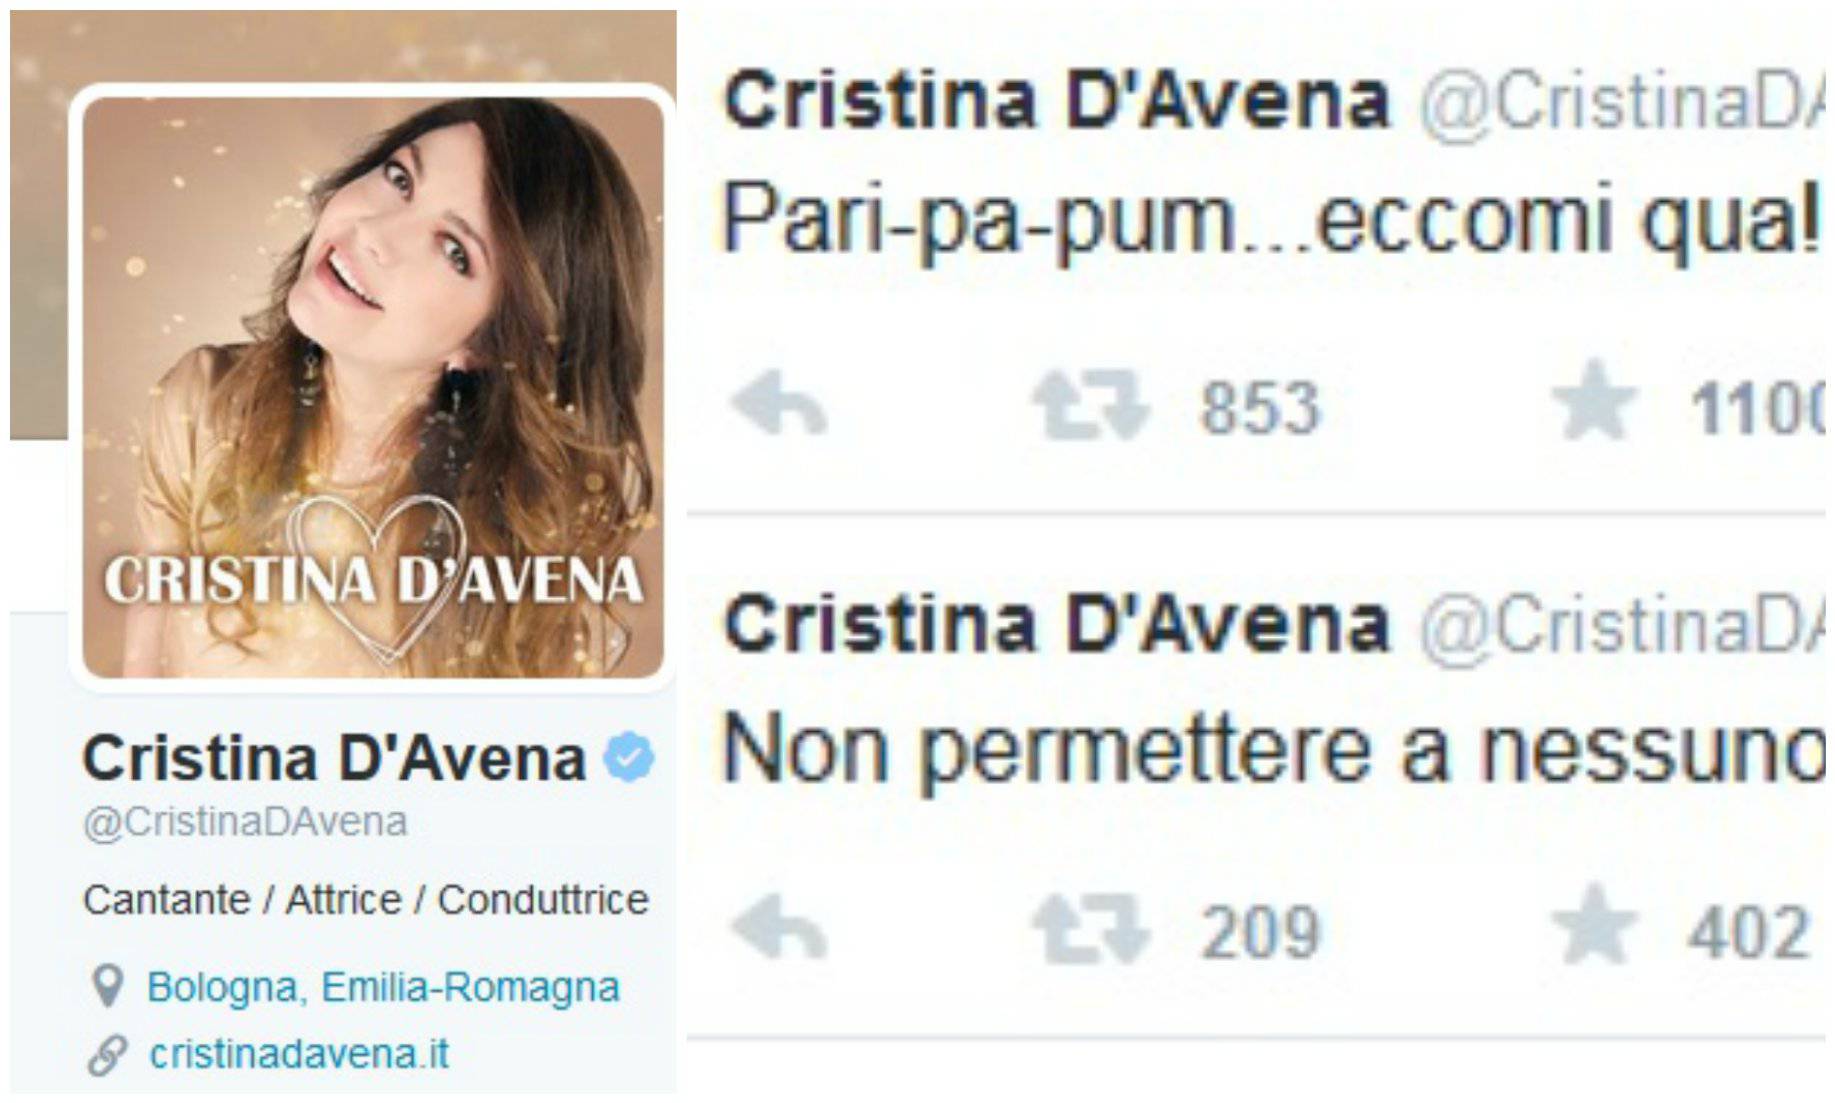1835x1103 pixels.
Task: Open Bologna, Emilia-Romagna location link
Action: pos(383,988)
